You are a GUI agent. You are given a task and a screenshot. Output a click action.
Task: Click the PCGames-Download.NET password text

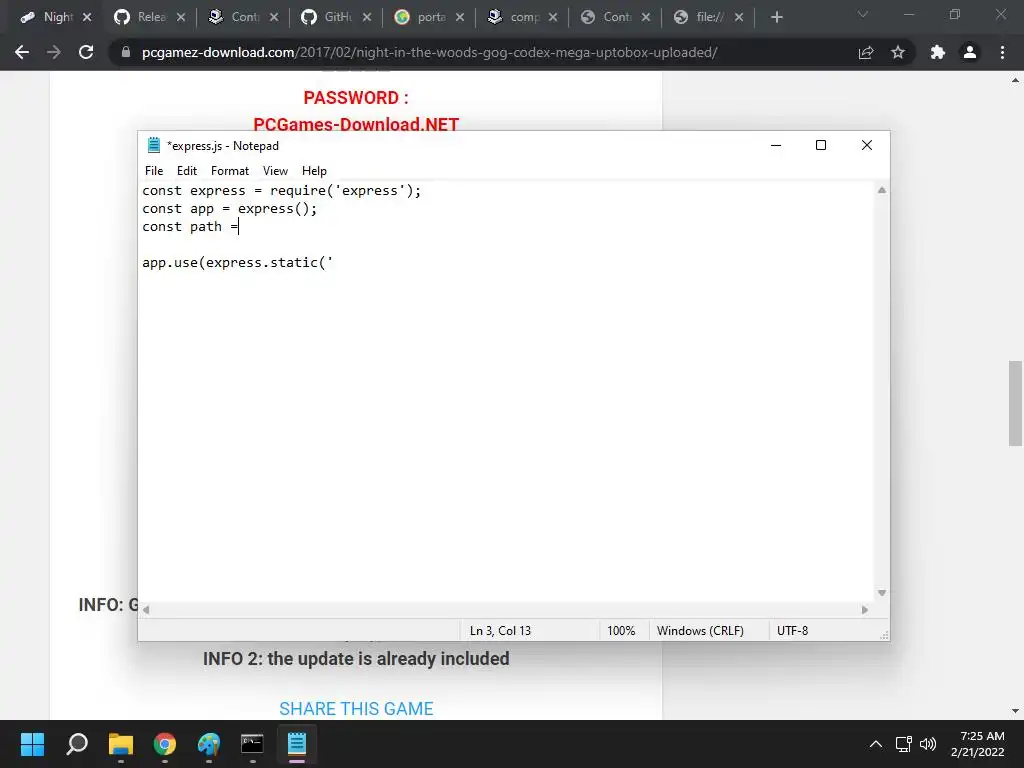[356, 124]
